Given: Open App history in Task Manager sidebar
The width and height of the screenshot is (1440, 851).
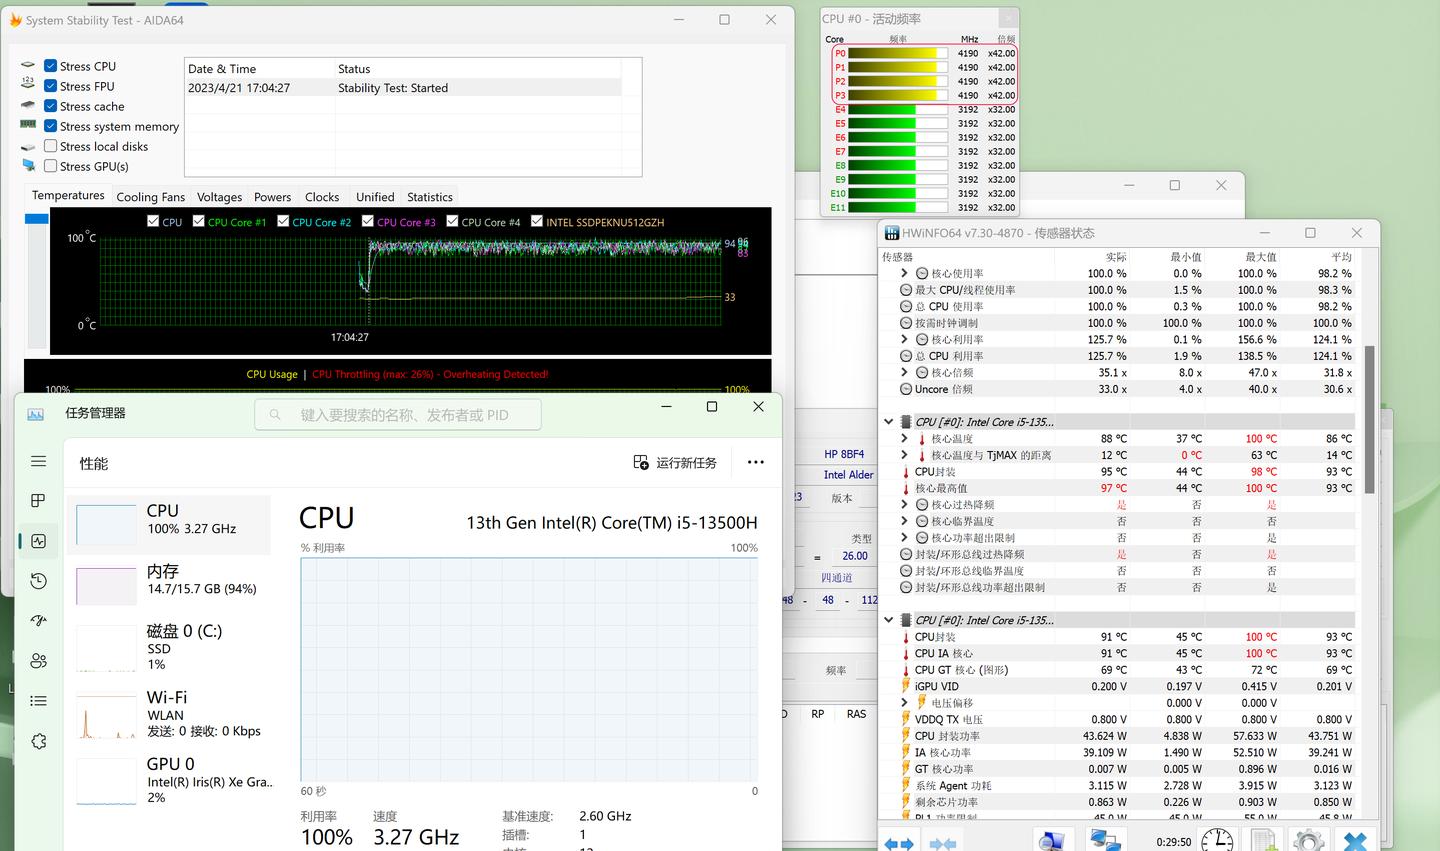Looking at the screenshot, I should click(38, 581).
